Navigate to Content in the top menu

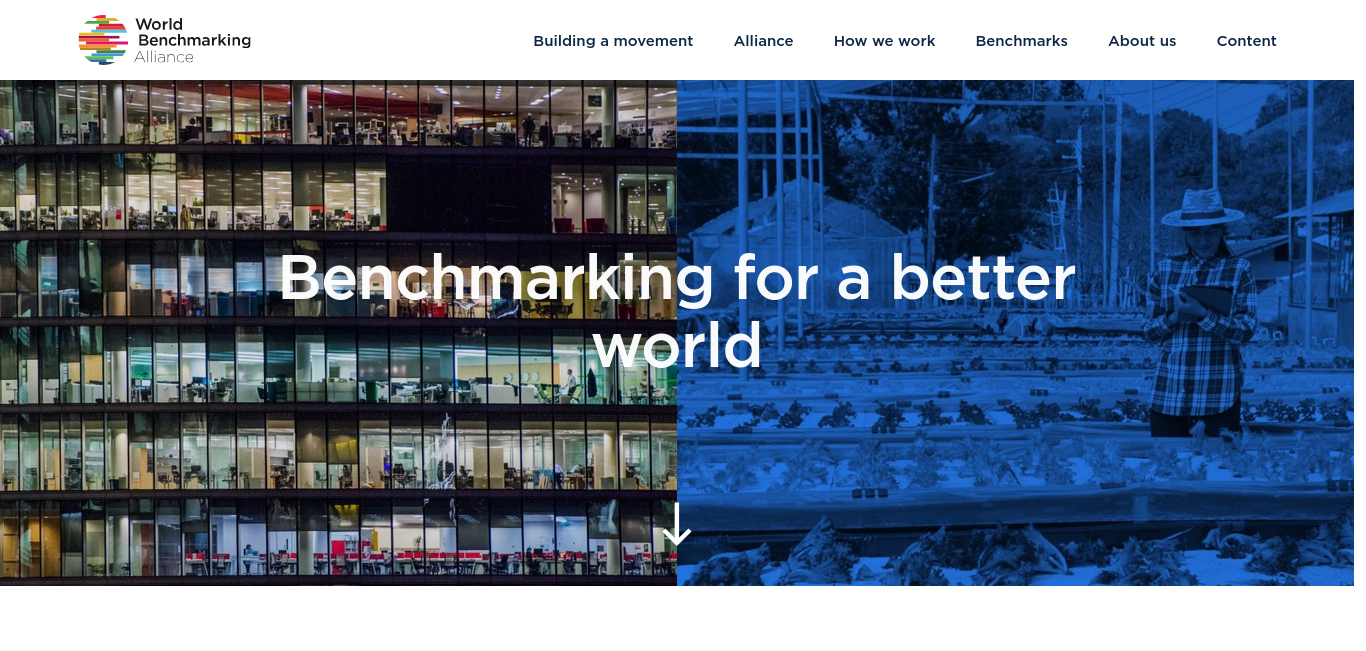1246,41
